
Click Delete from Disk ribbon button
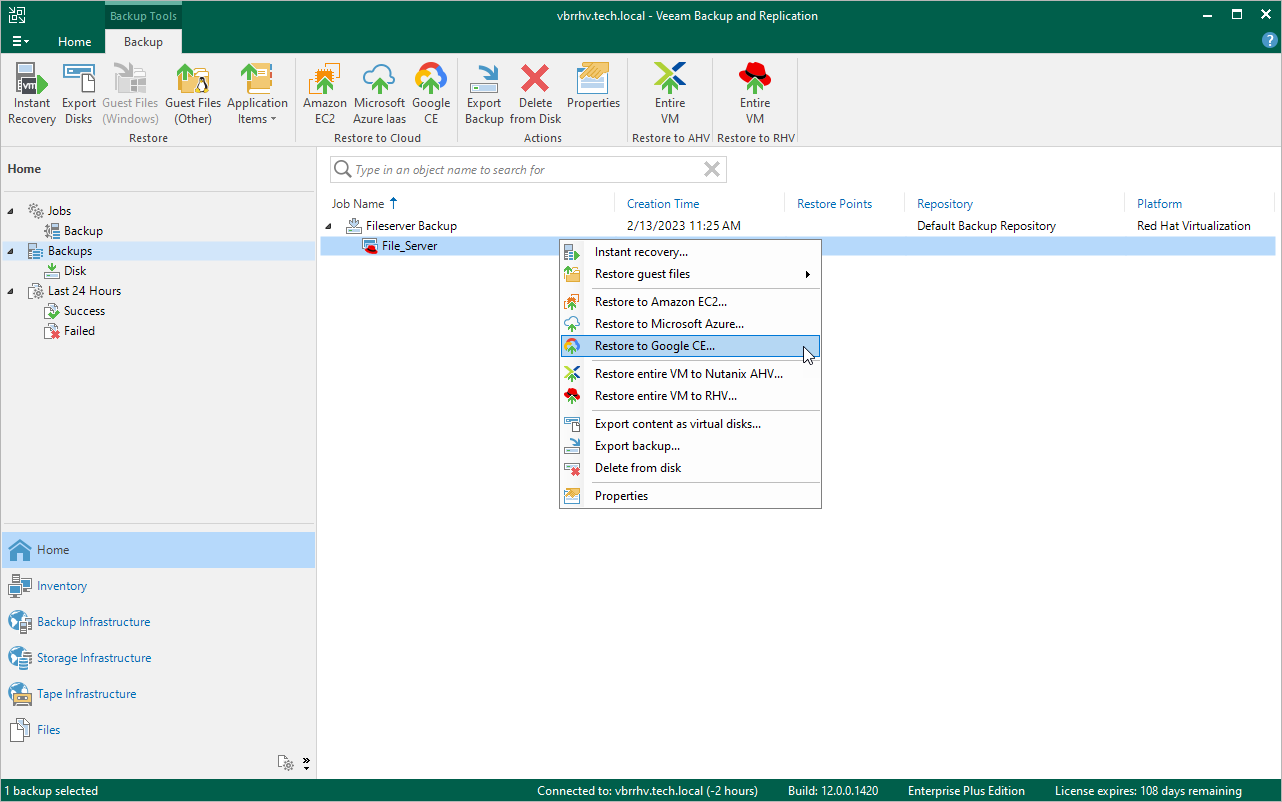click(x=535, y=94)
